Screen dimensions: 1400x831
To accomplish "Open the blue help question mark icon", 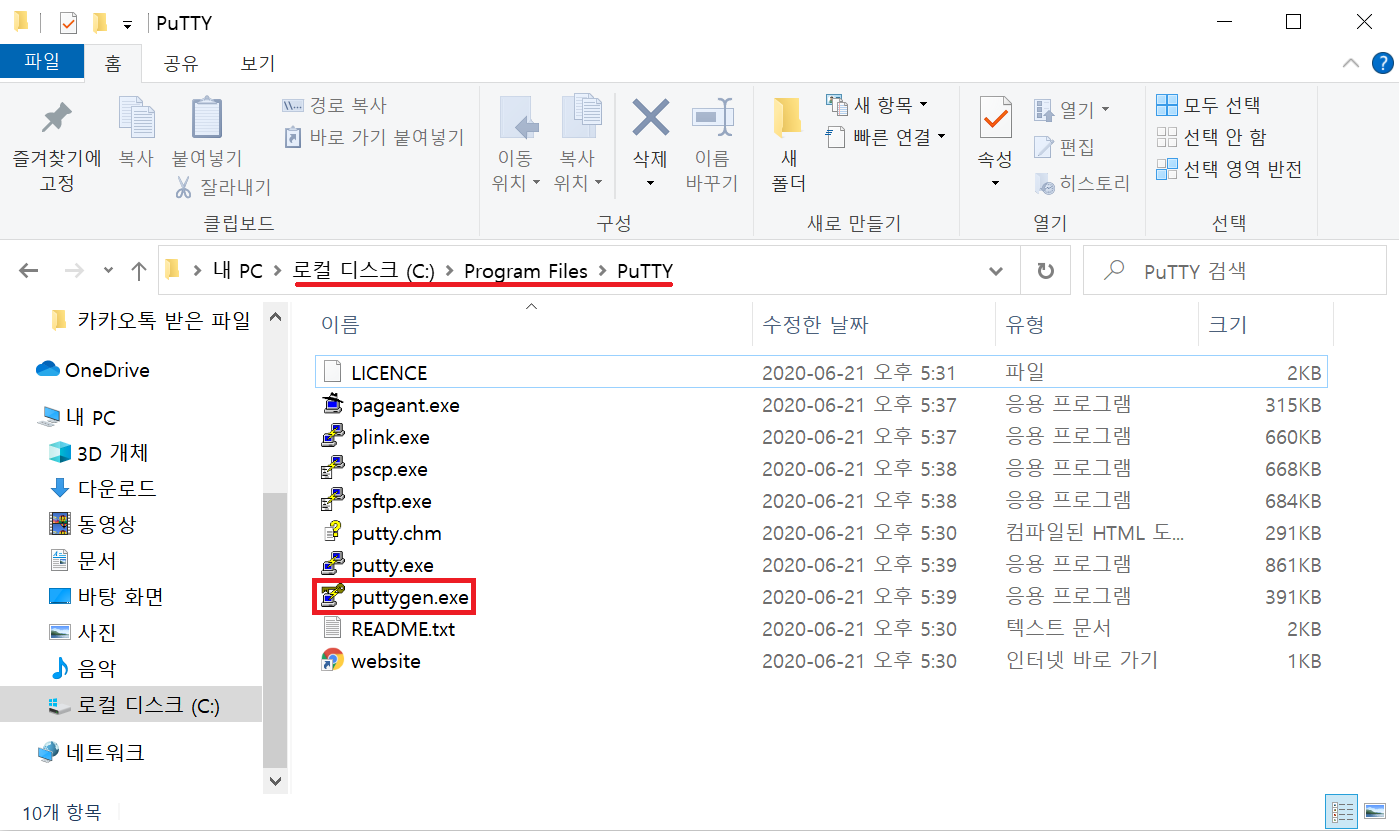I will tap(1383, 63).
